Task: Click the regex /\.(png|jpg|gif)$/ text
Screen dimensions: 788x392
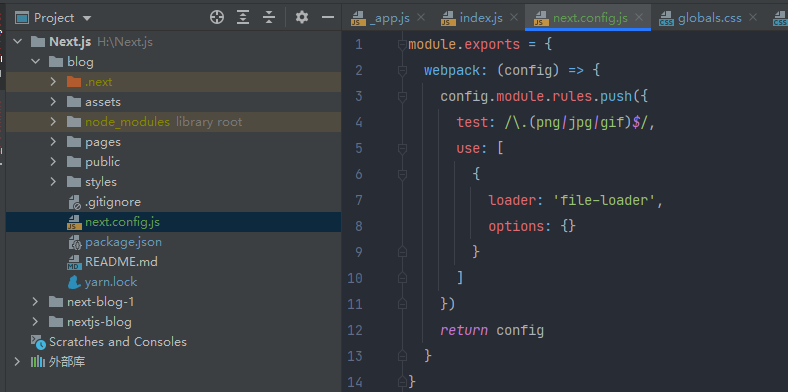Action: [x=576, y=123]
